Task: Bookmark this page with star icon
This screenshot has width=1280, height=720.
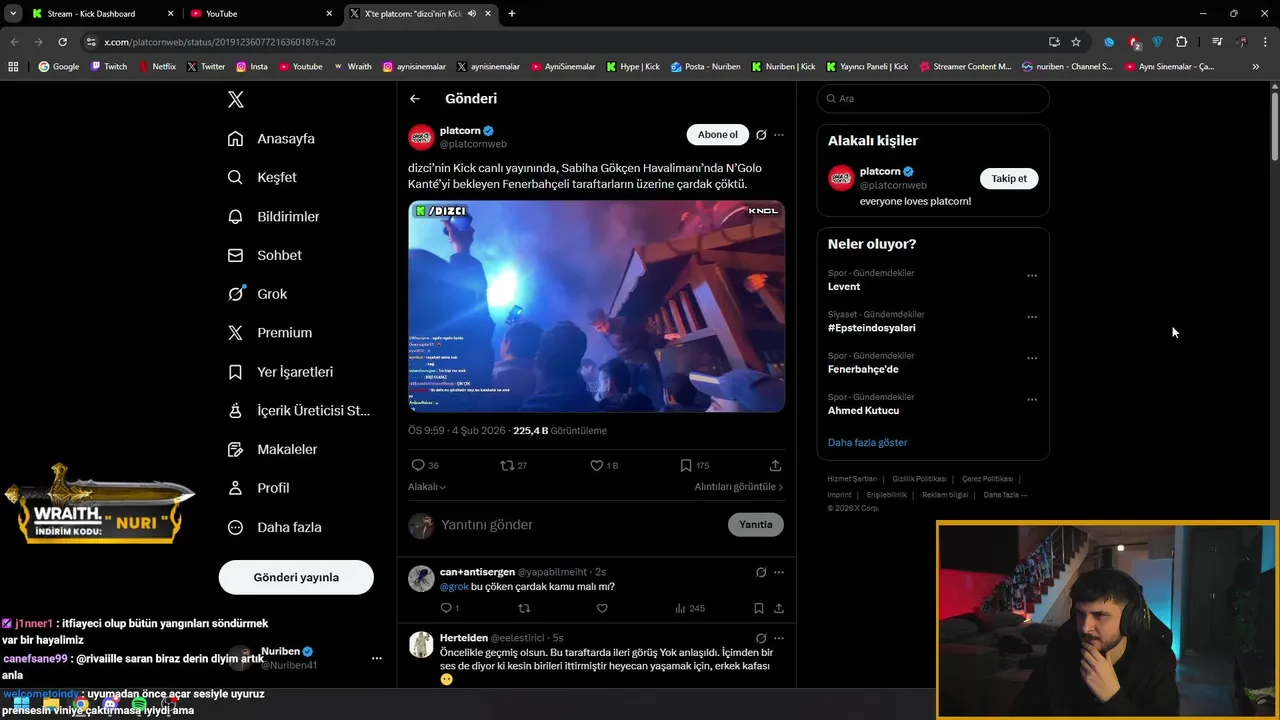Action: [x=1076, y=42]
